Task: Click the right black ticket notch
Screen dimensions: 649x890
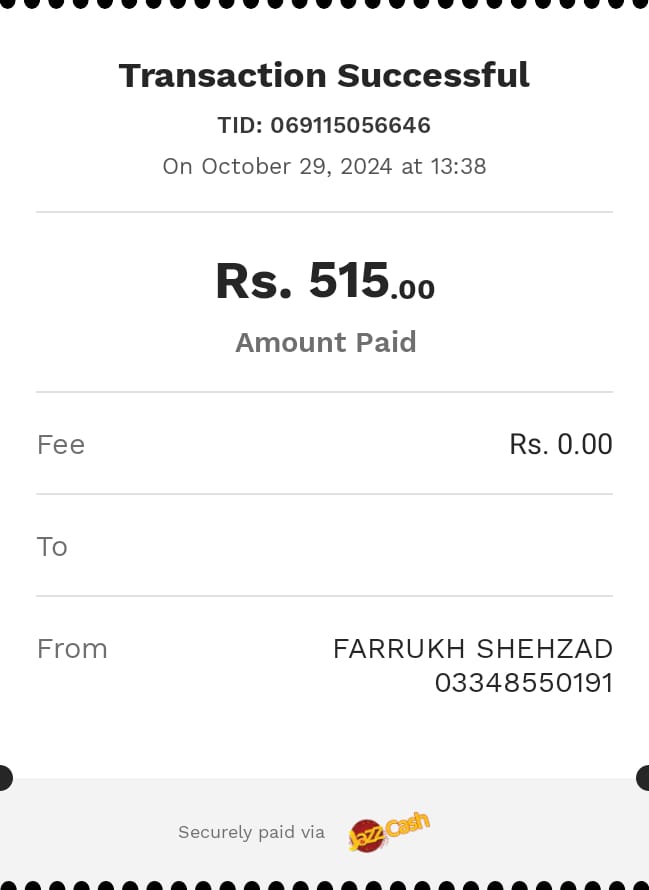Action: (643, 777)
